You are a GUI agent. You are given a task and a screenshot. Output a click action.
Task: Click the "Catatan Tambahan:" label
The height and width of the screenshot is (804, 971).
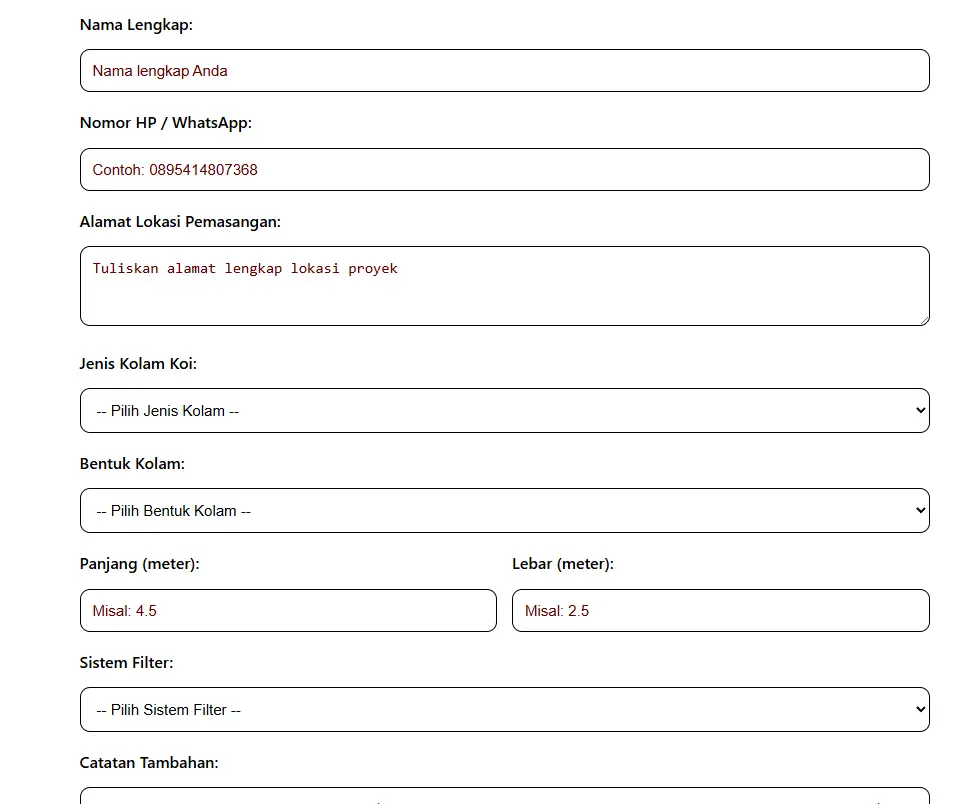[x=149, y=763]
